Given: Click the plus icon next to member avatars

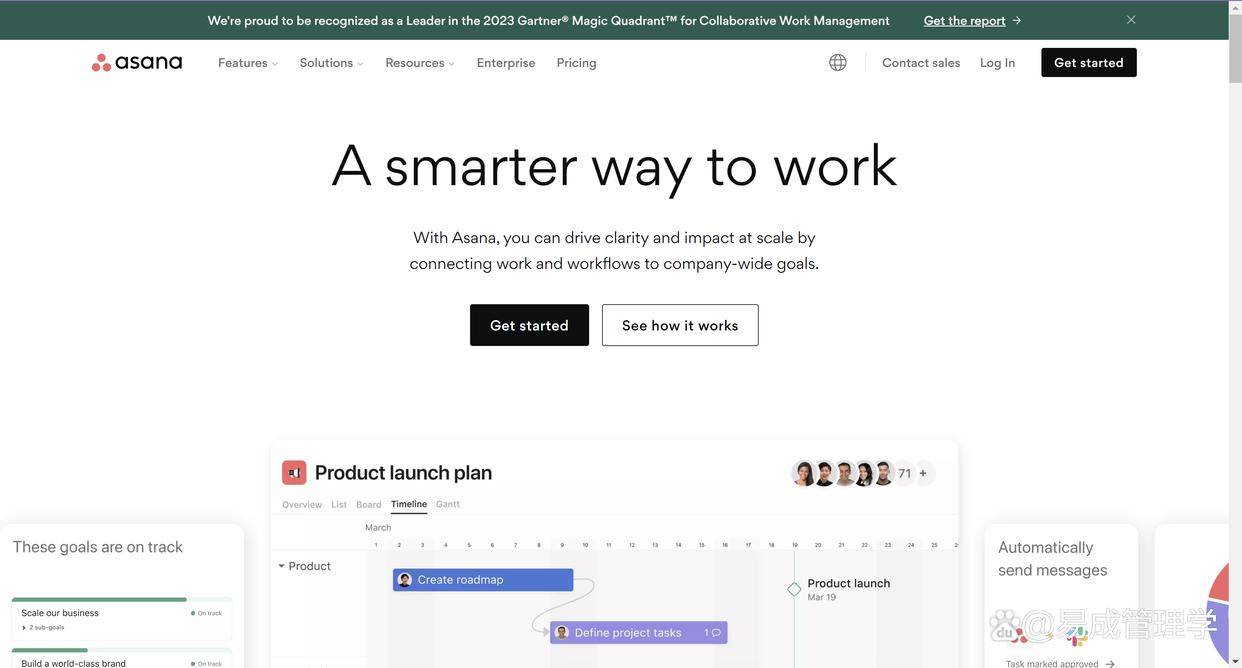Looking at the screenshot, I should pos(923,473).
